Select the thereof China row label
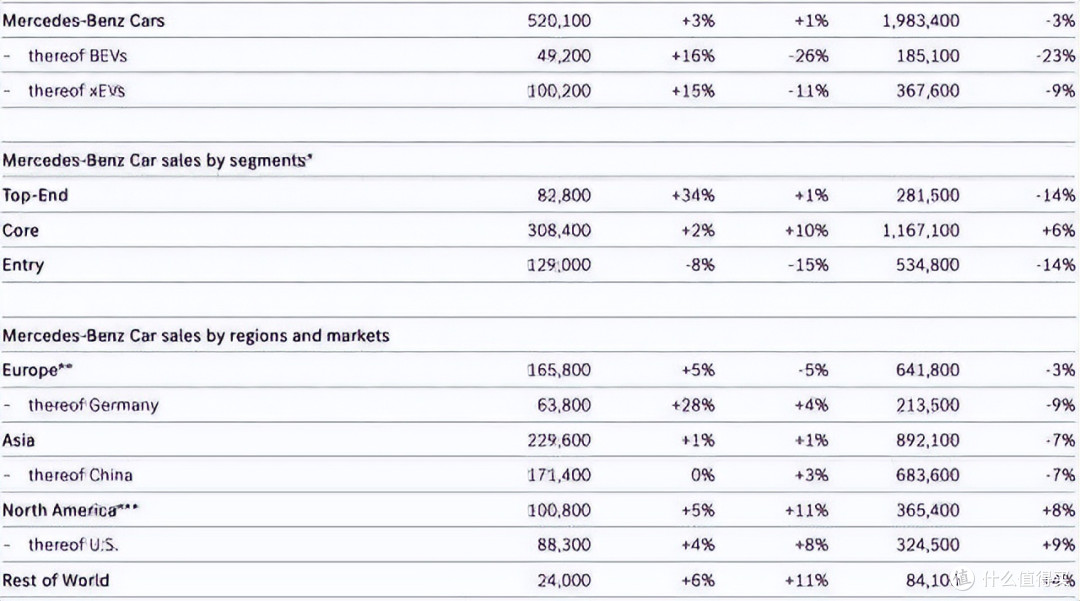The width and height of the screenshot is (1080, 601). [x=80, y=475]
